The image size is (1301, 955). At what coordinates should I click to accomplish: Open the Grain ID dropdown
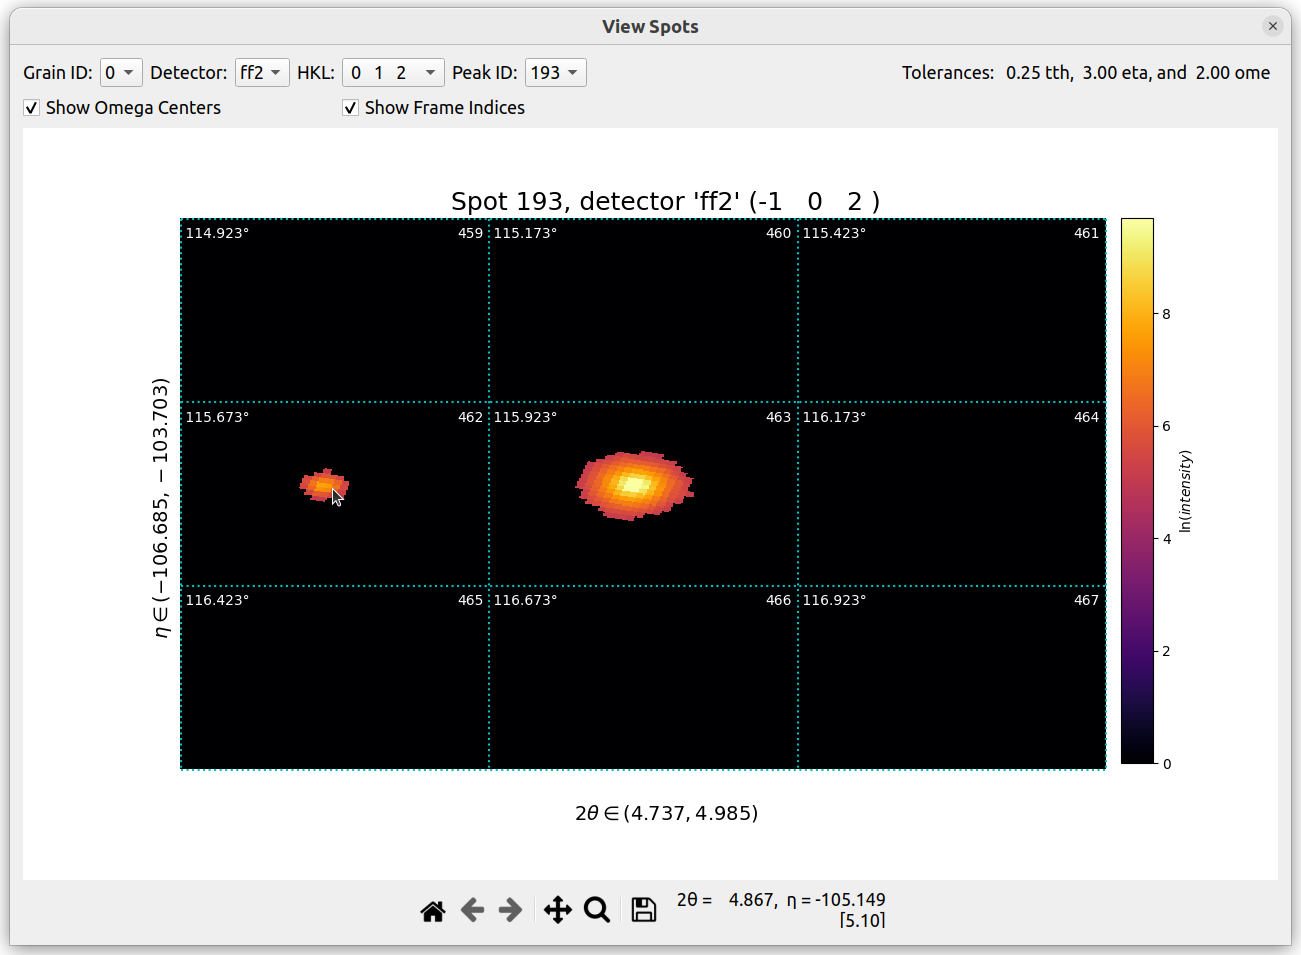pos(121,73)
